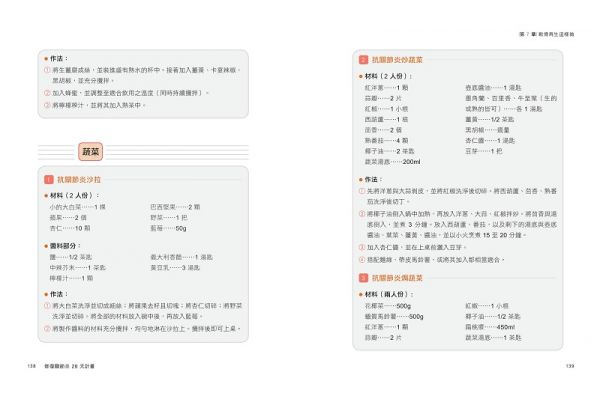This screenshot has width=600, height=399.
Task: Click the step beginning "加入蜂蜜"
Action: tap(127, 93)
